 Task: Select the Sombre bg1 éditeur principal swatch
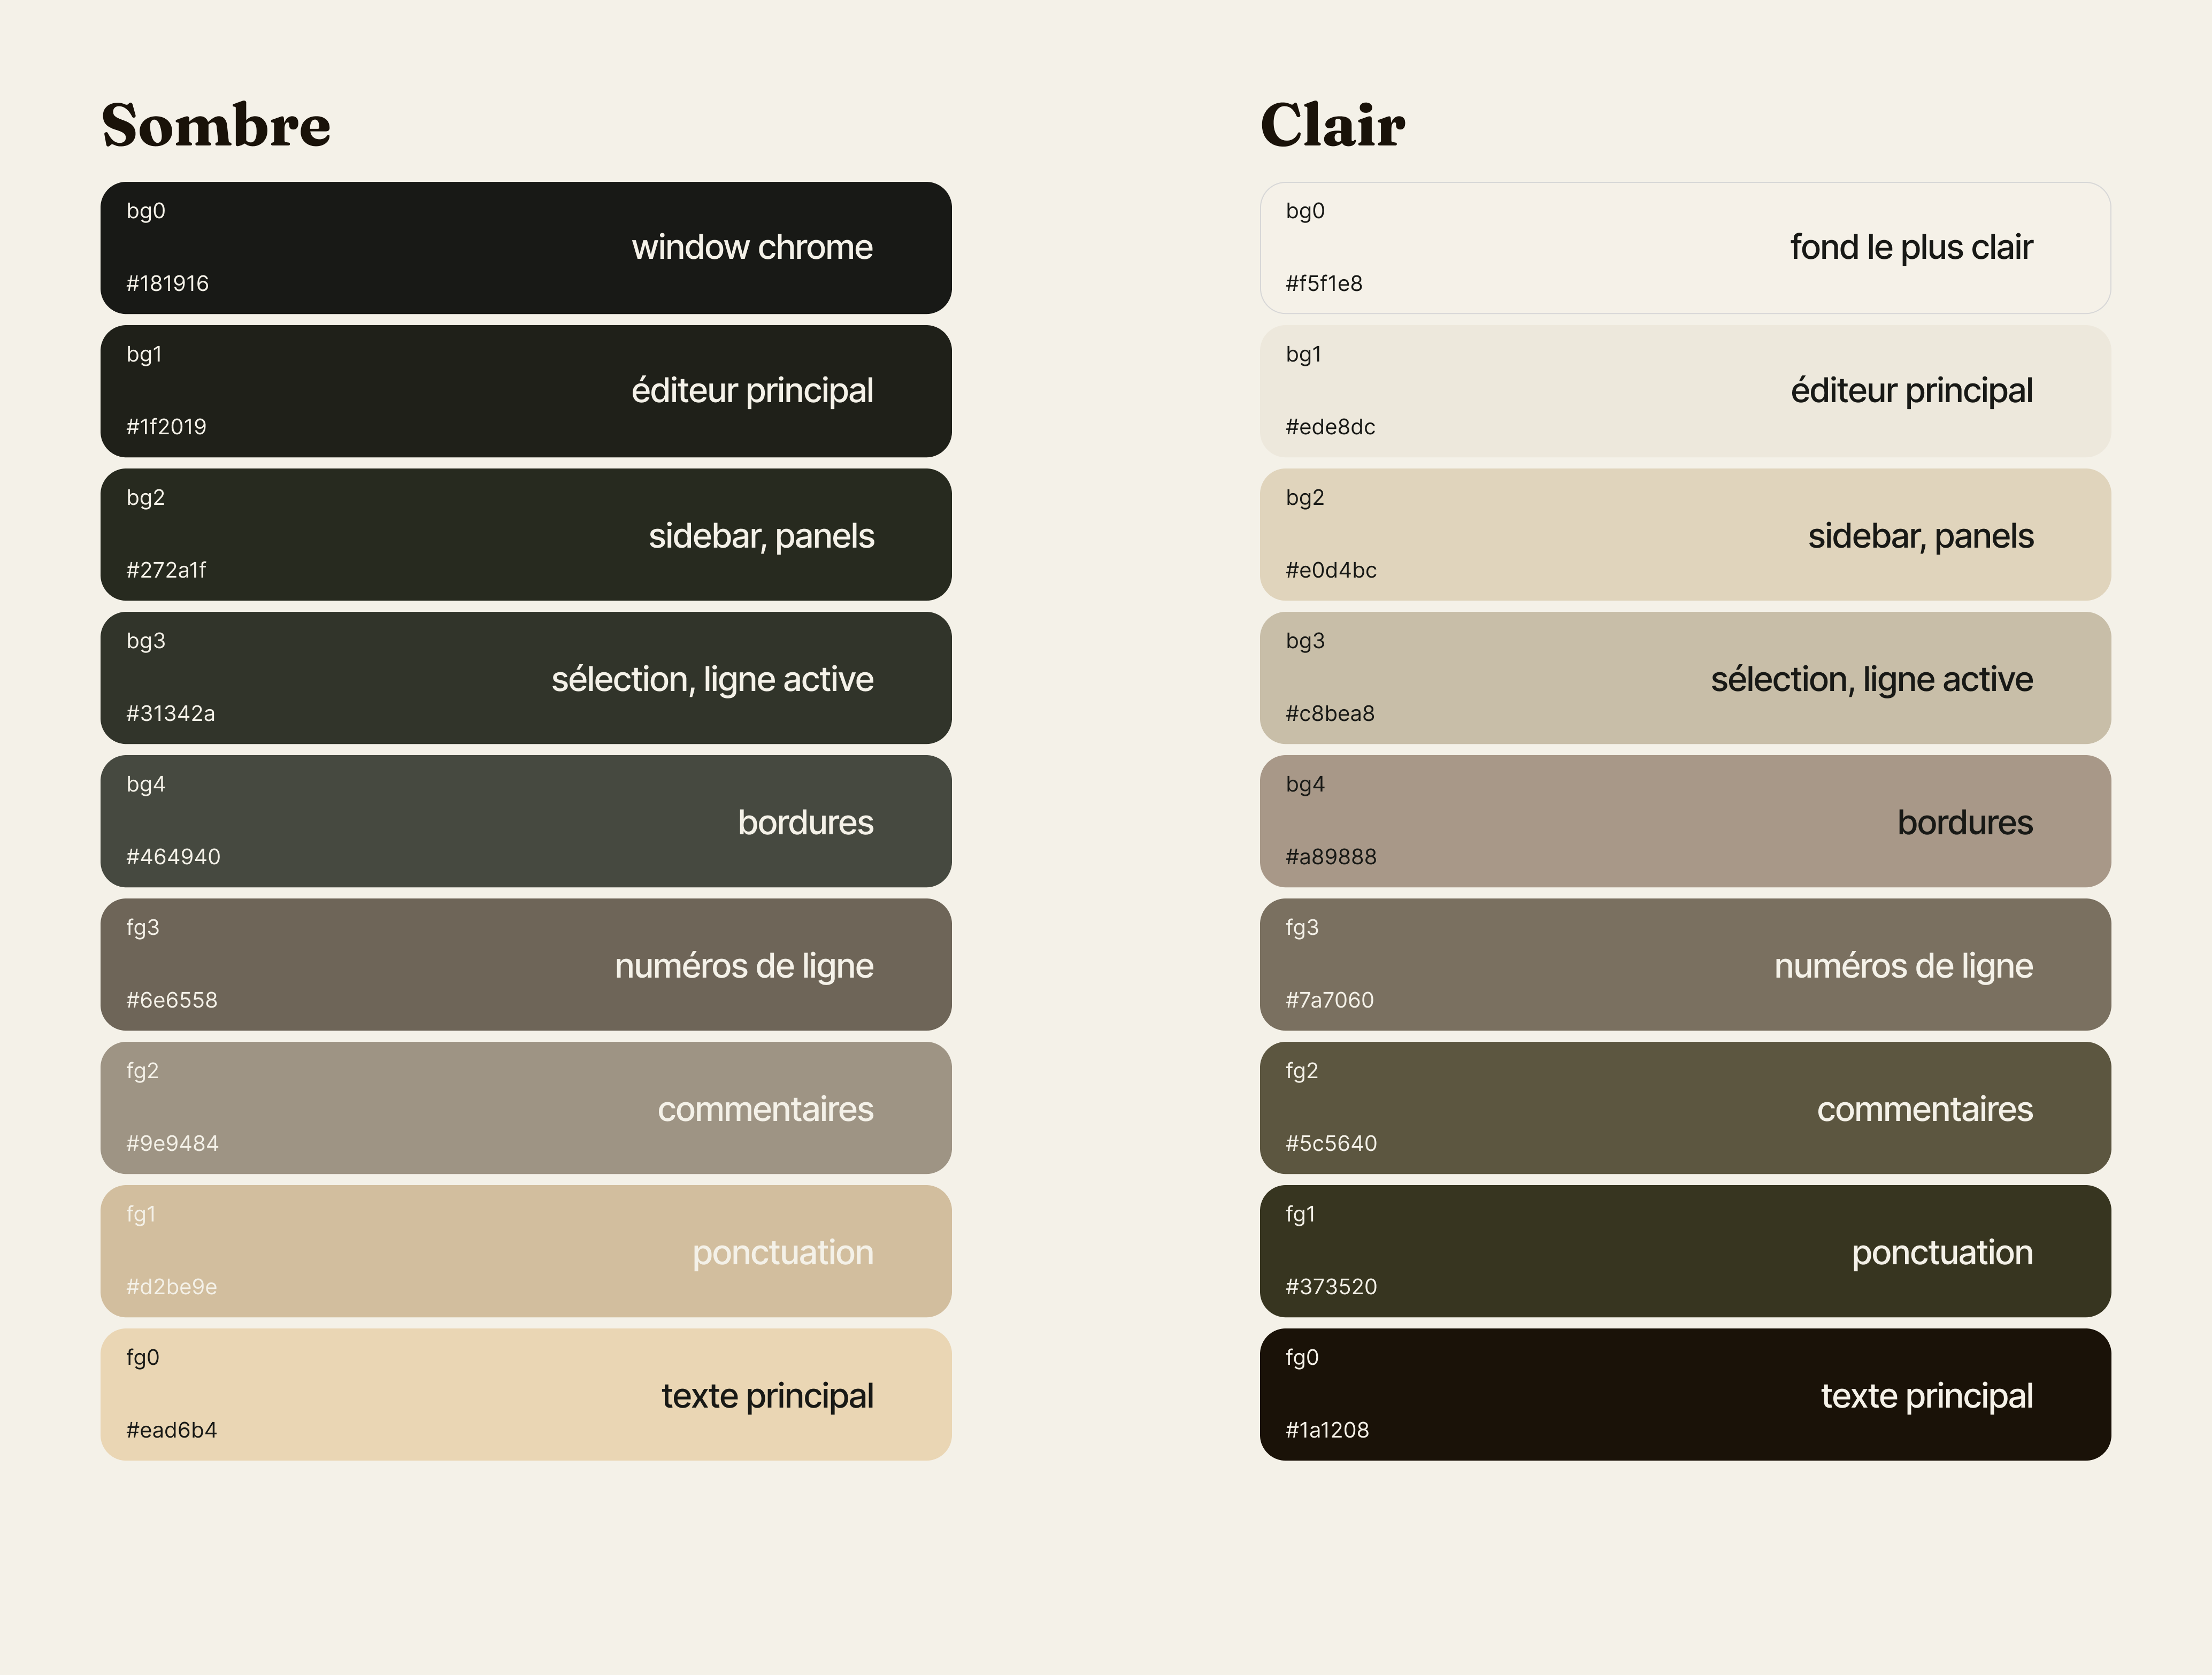click(x=526, y=391)
